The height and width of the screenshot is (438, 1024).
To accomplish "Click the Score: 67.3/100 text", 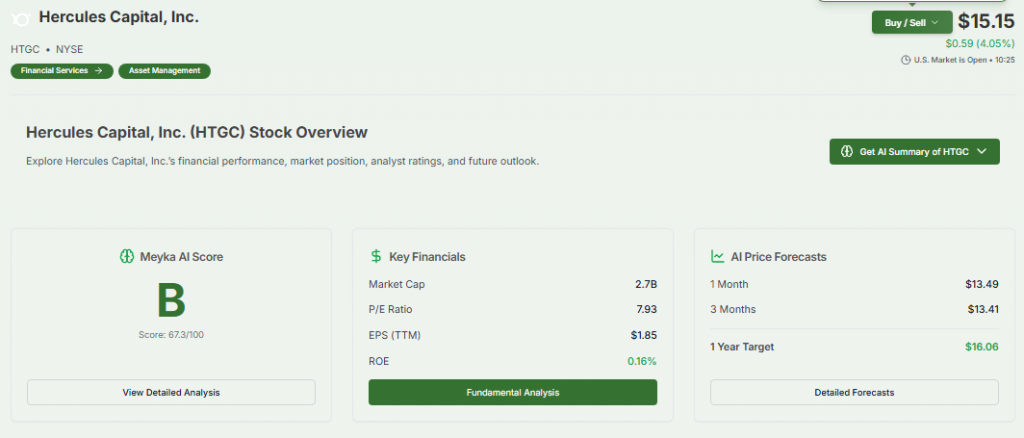I will (x=171, y=335).
